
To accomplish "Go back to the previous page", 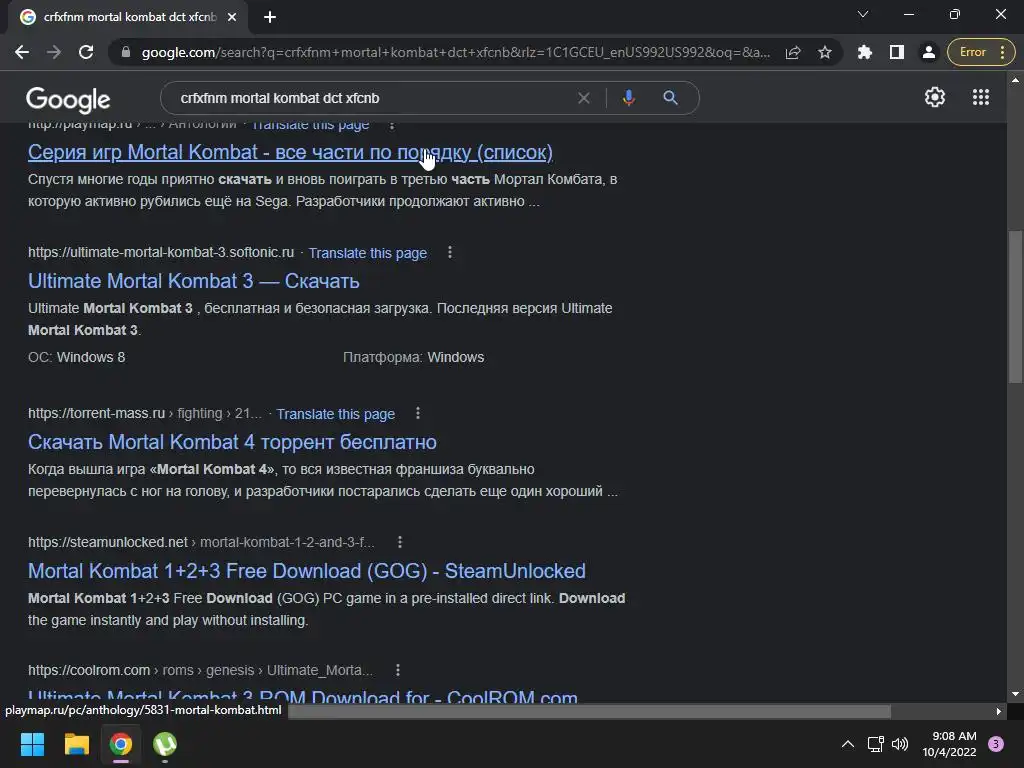I will [22, 52].
